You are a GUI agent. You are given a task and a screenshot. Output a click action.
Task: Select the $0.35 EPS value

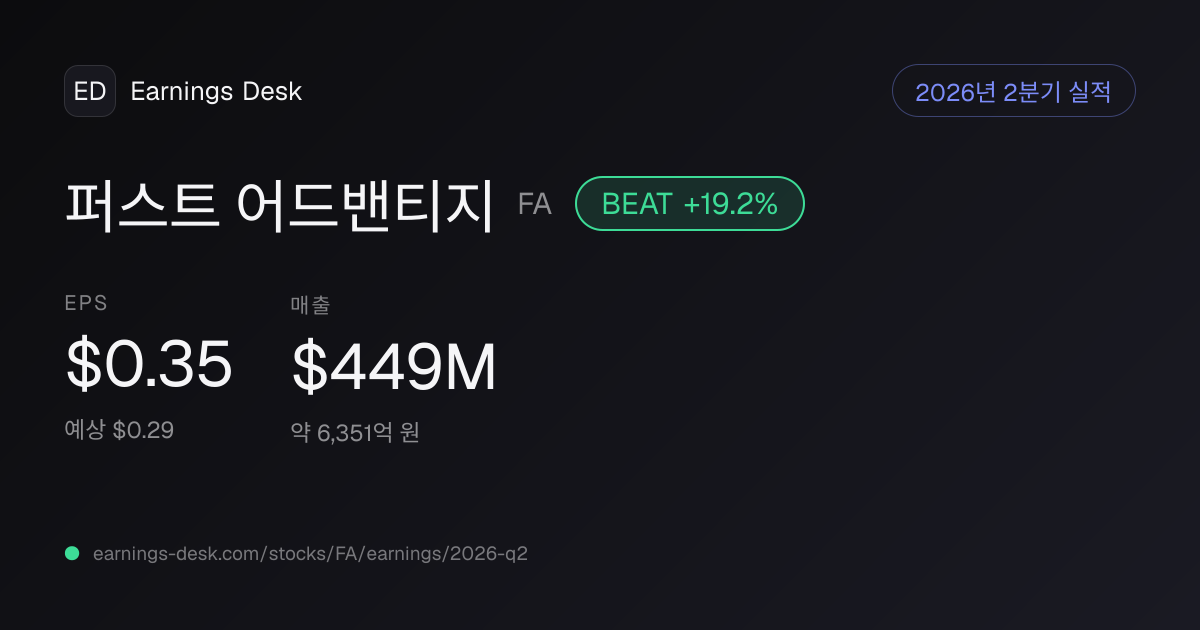[149, 365]
